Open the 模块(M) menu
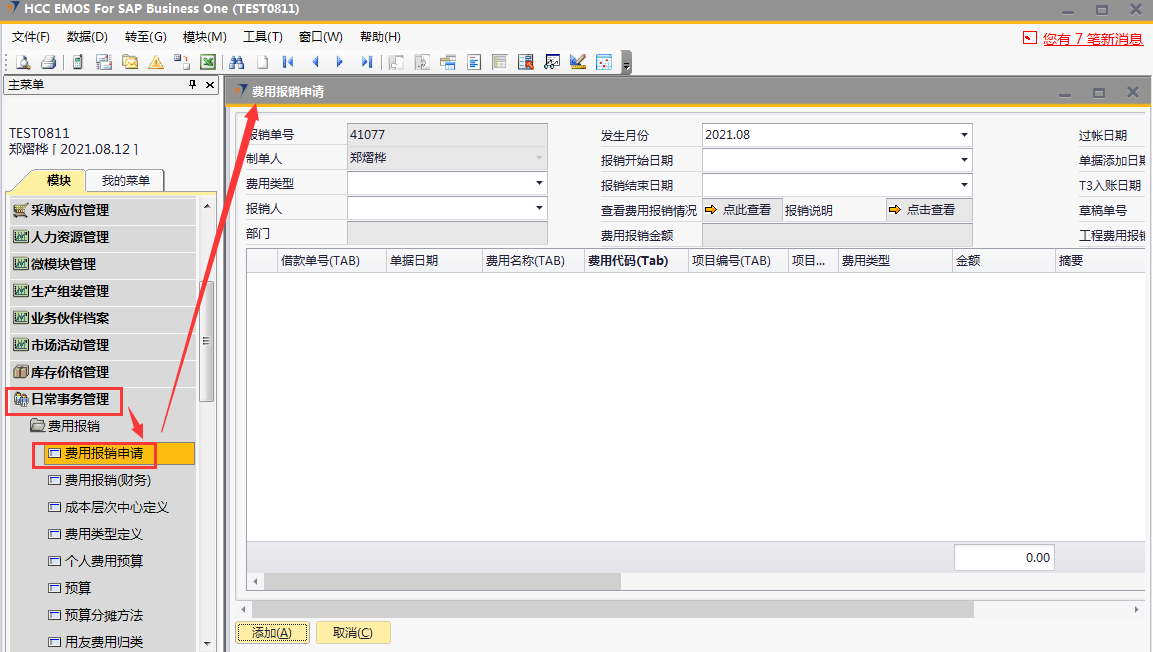 204,37
